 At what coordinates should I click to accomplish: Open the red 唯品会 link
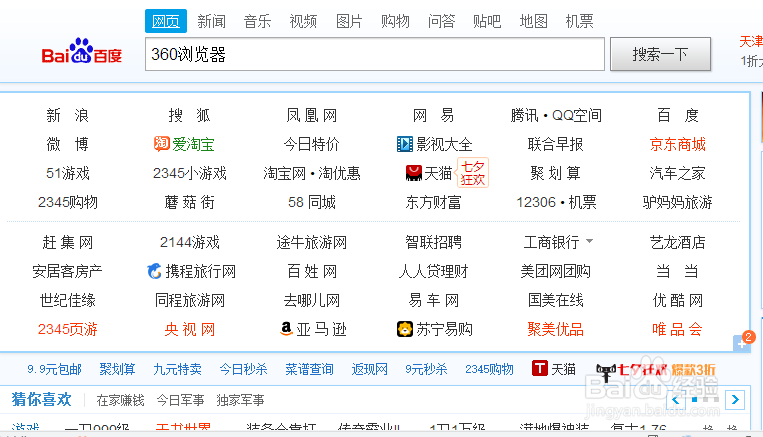677,329
